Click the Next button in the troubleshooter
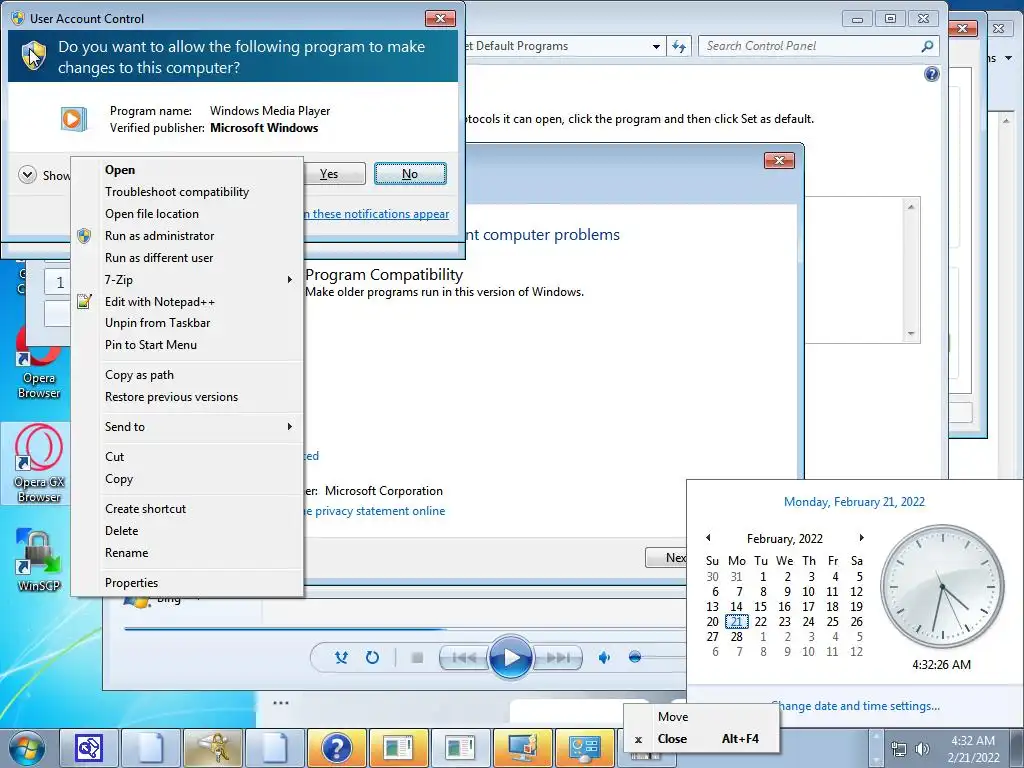Viewport: 1024px width, 768px height. pos(667,558)
